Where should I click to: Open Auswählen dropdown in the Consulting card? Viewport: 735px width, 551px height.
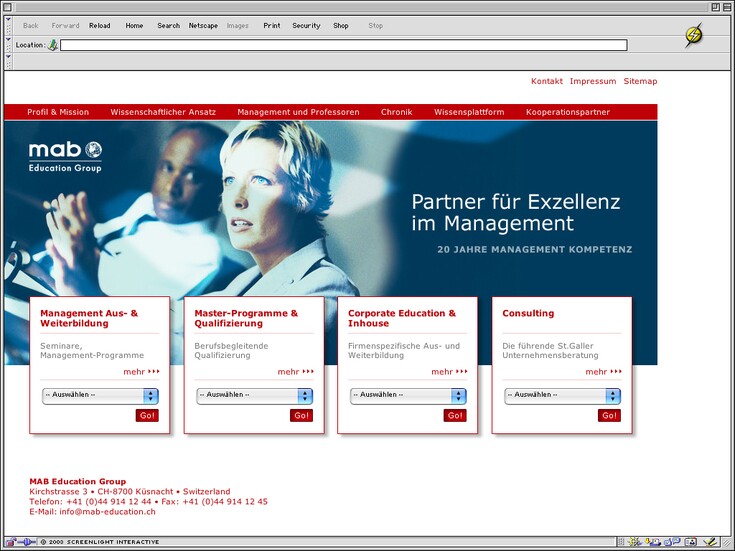pyautogui.click(x=562, y=396)
